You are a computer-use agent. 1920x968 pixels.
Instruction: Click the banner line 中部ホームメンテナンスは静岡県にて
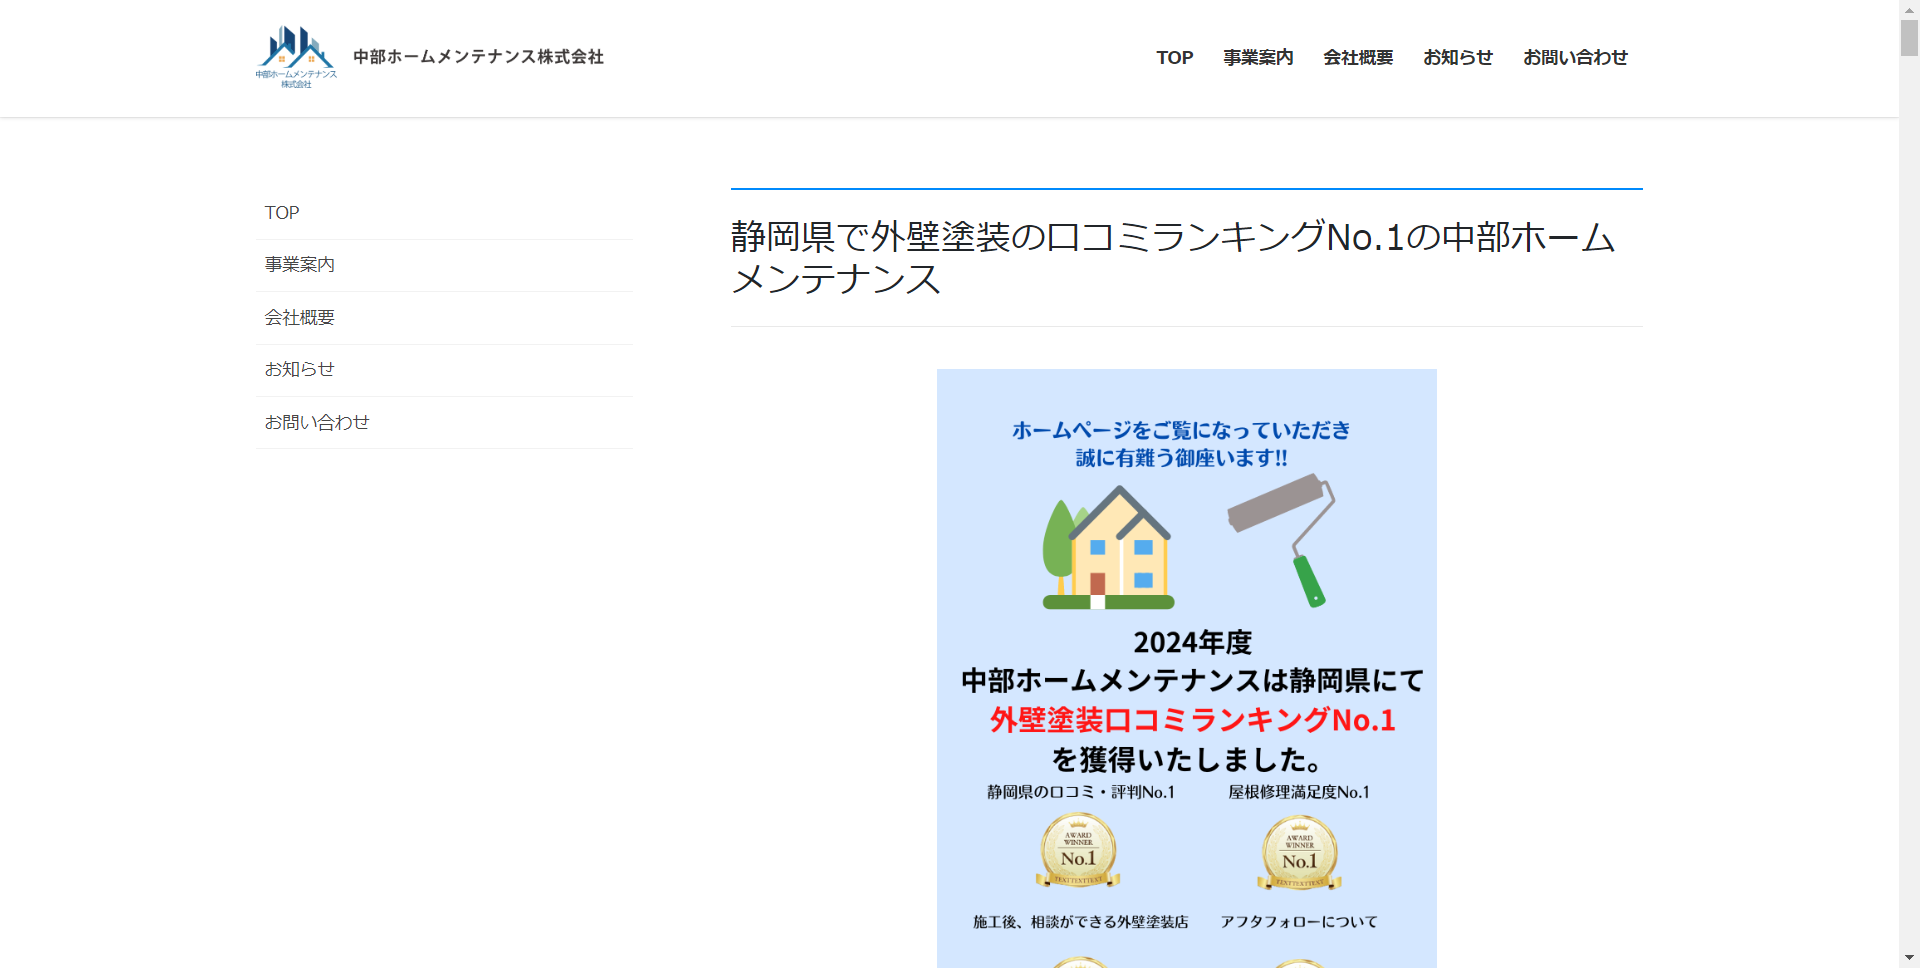(1192, 681)
